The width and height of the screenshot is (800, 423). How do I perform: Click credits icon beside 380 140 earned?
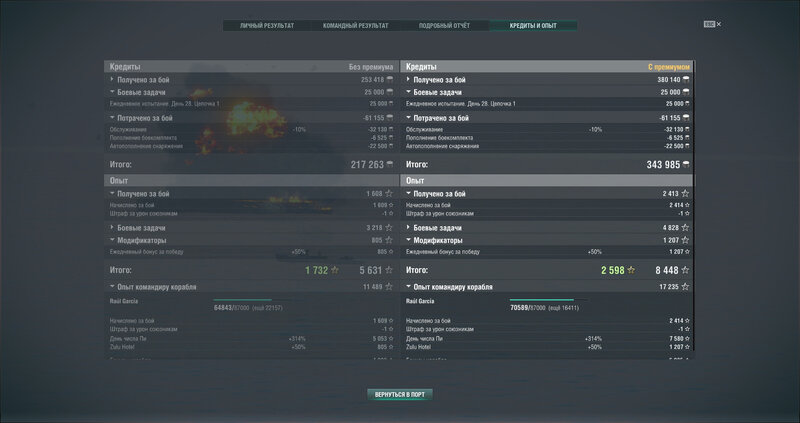pyautogui.click(x=688, y=79)
